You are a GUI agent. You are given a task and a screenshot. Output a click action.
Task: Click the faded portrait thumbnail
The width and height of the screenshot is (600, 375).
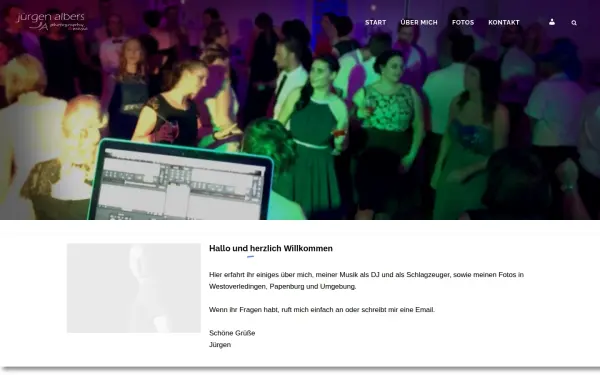pyautogui.click(x=134, y=288)
